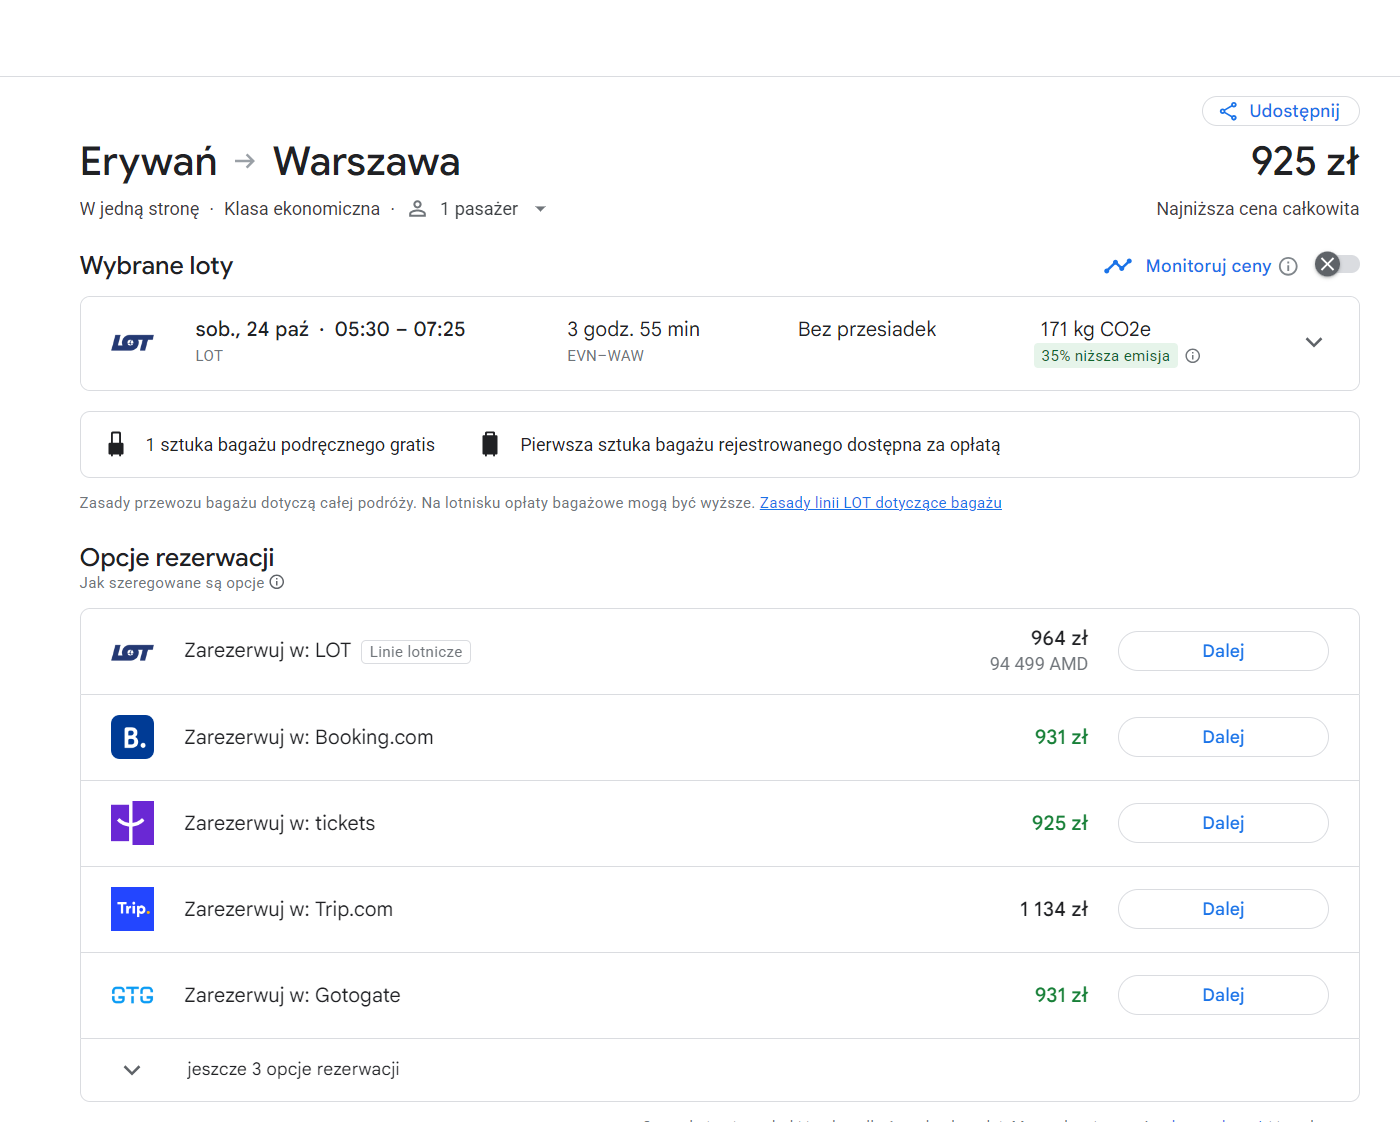
Task: Click the Linie lotnicze badge
Action: (416, 652)
